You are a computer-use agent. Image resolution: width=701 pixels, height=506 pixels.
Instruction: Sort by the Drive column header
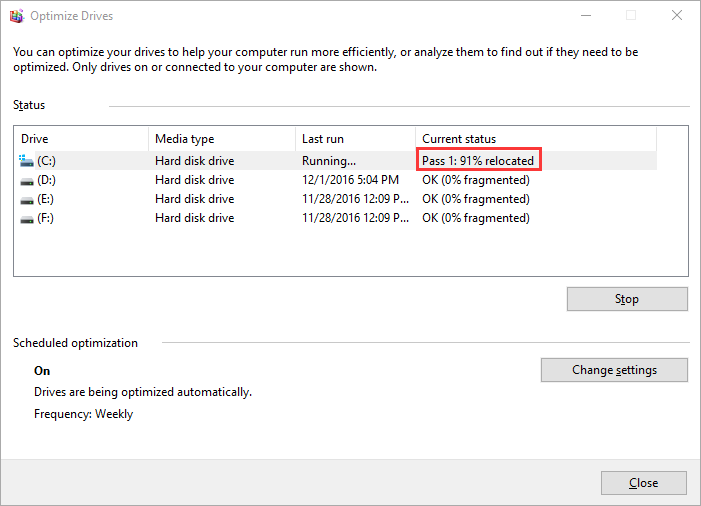click(x=81, y=139)
